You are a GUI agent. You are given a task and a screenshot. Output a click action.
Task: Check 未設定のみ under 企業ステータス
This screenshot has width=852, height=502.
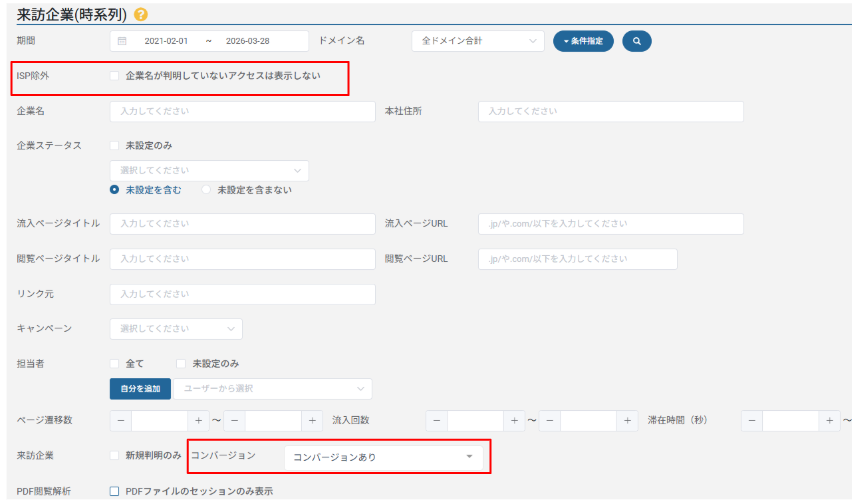(x=115, y=145)
